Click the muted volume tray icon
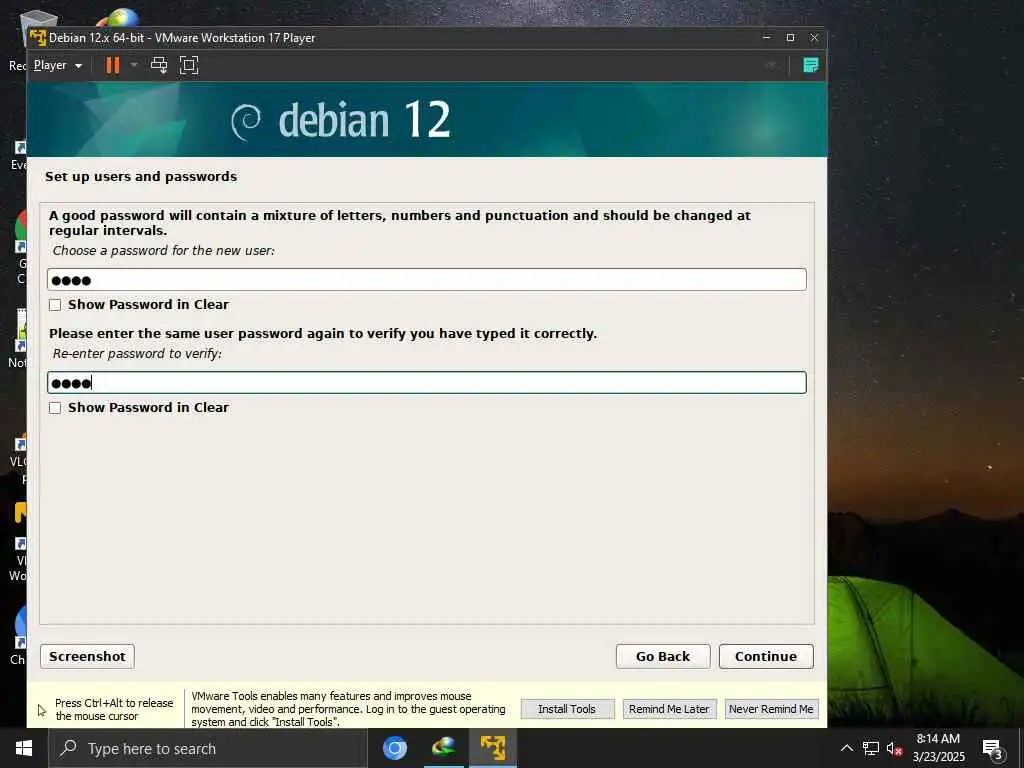1024x768 pixels. coord(894,748)
